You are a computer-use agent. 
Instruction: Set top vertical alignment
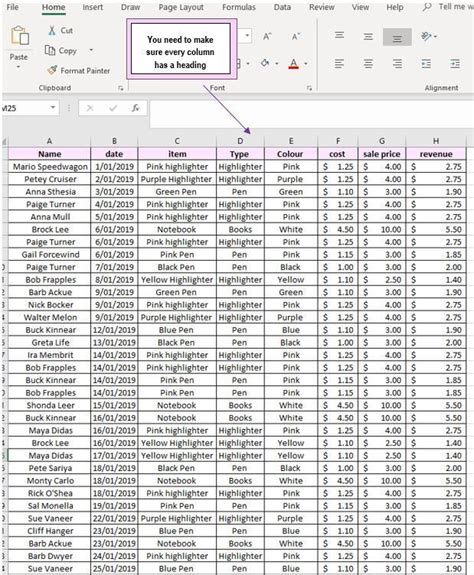click(x=339, y=35)
